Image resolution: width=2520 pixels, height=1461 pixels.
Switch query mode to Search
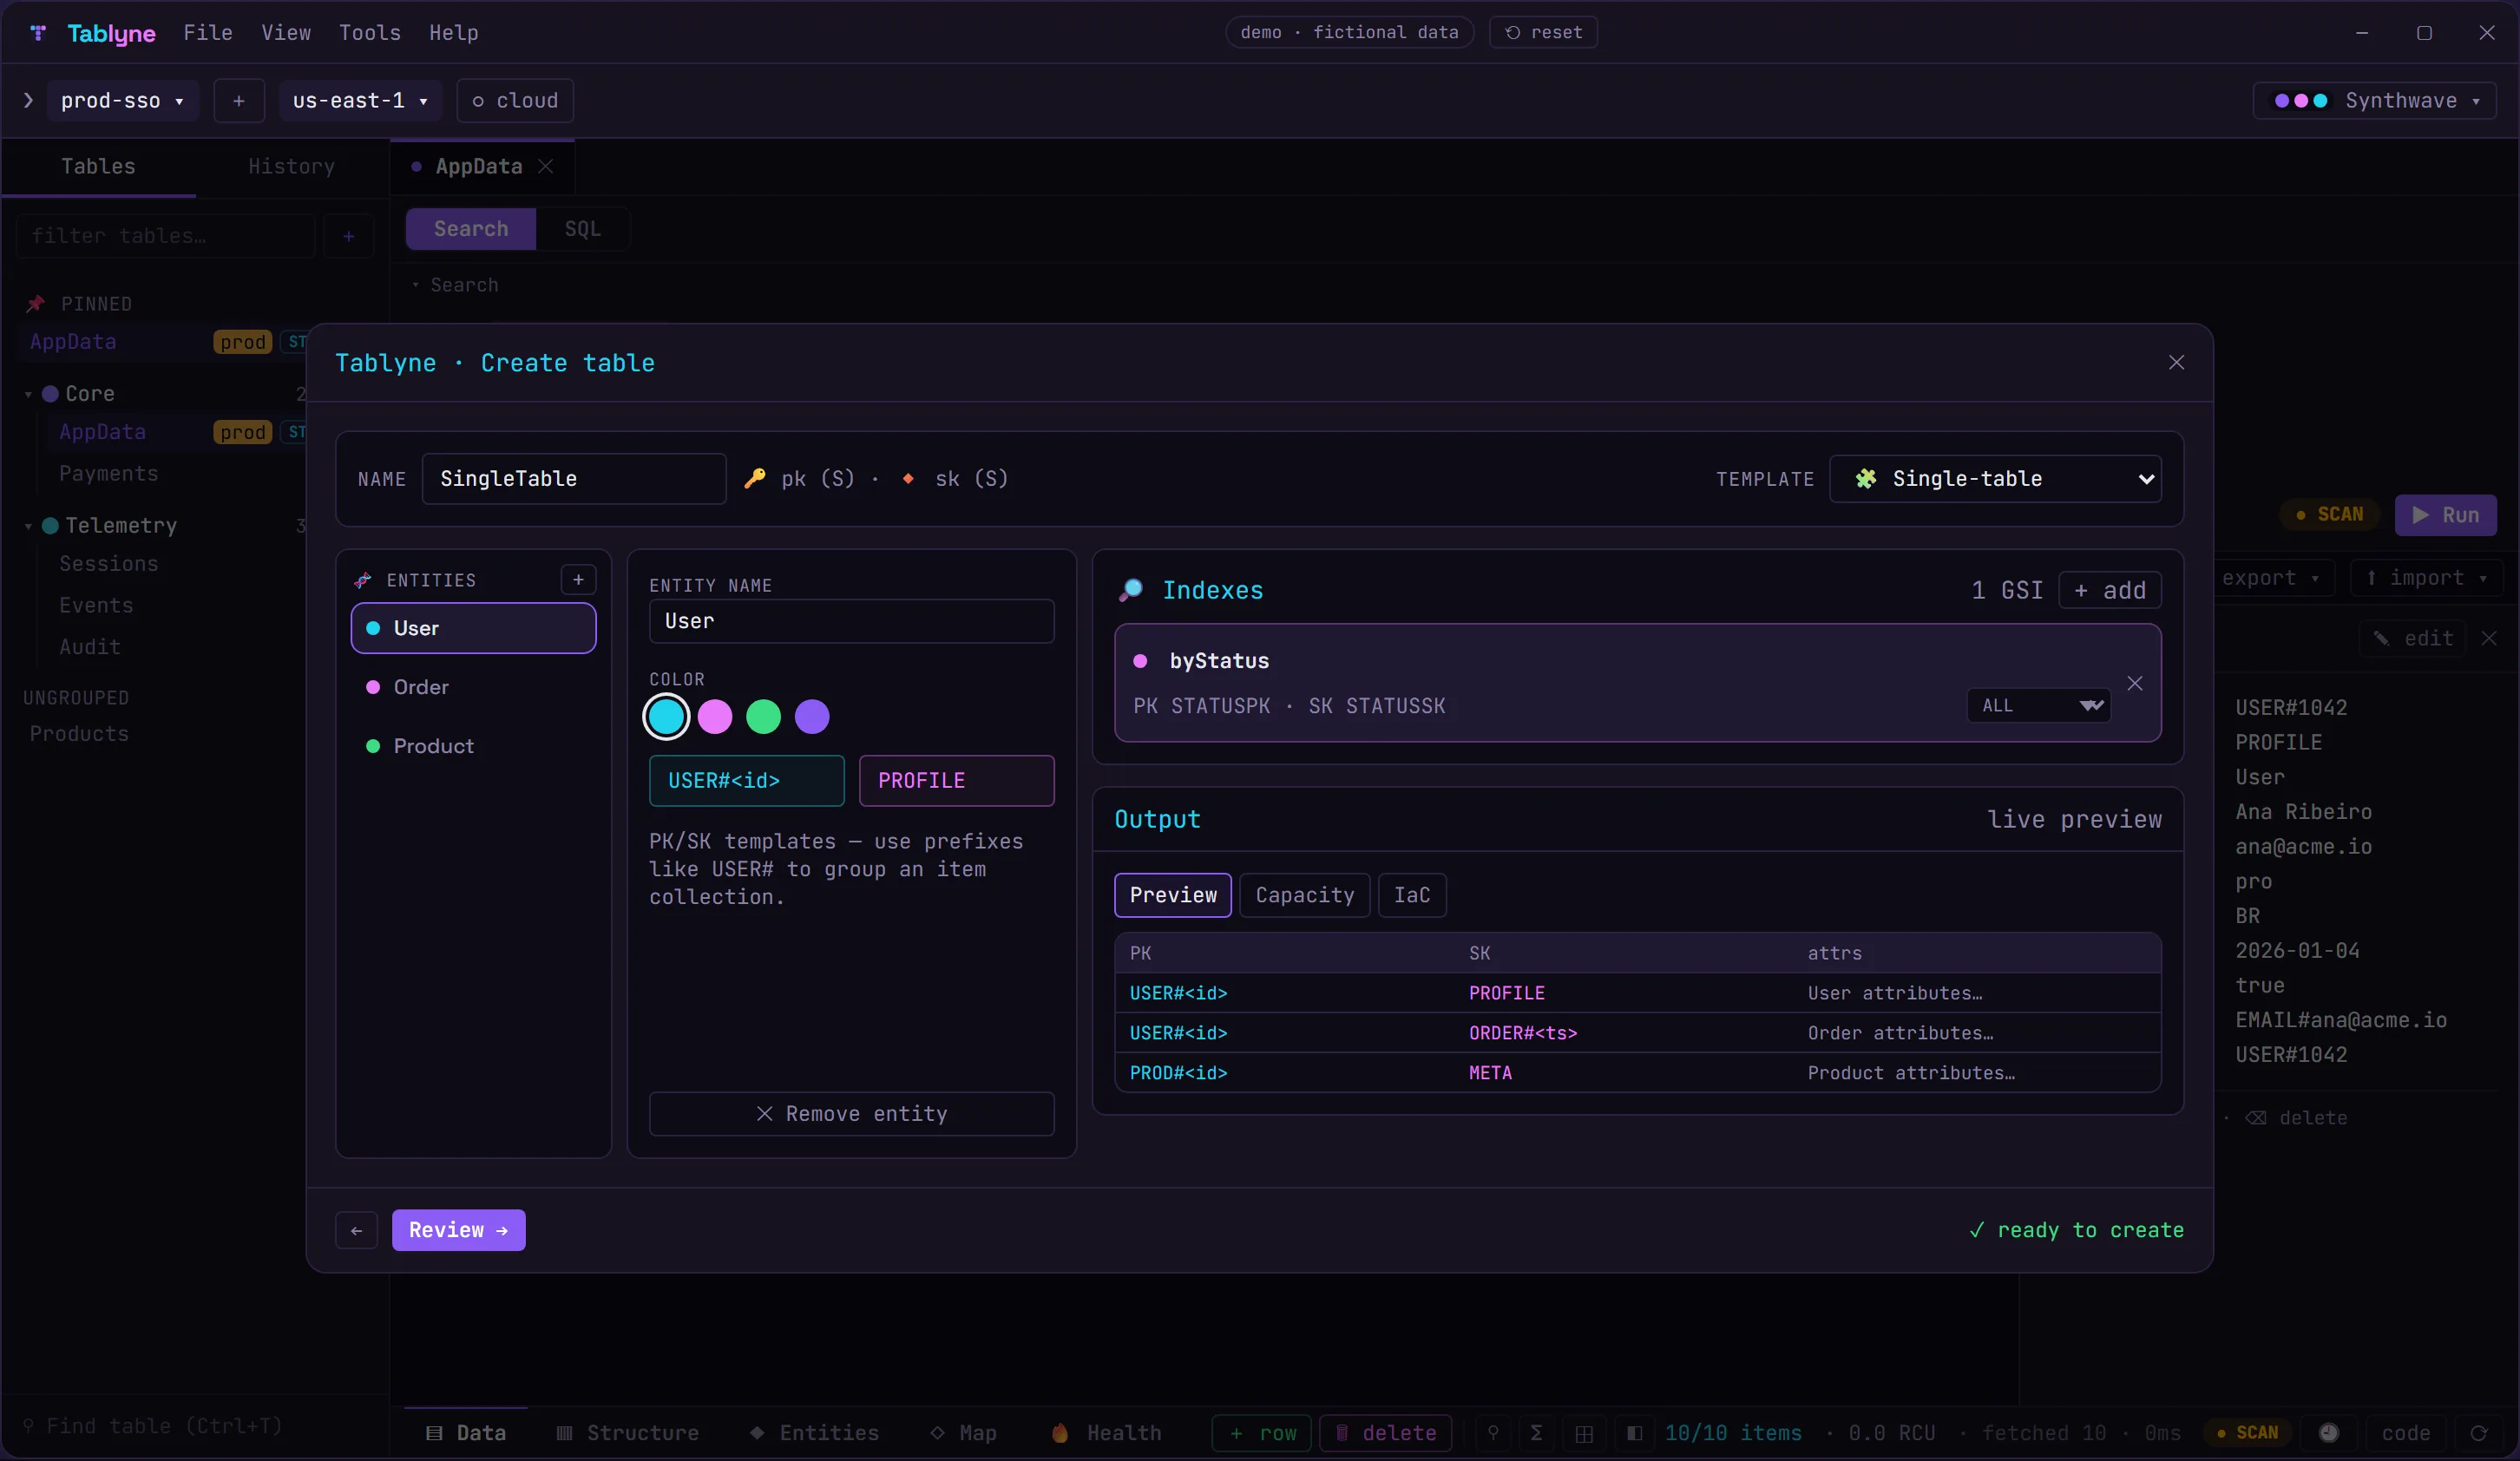[471, 229]
